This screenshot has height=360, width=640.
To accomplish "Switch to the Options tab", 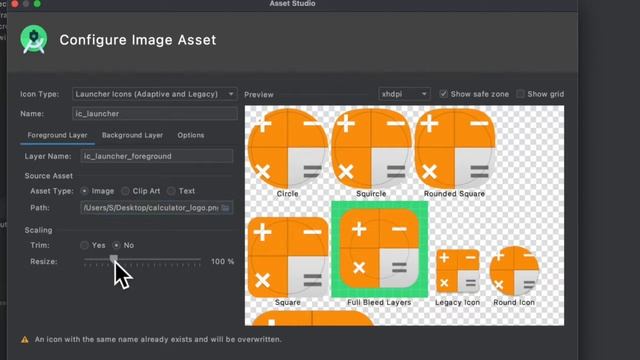I will [x=191, y=135].
